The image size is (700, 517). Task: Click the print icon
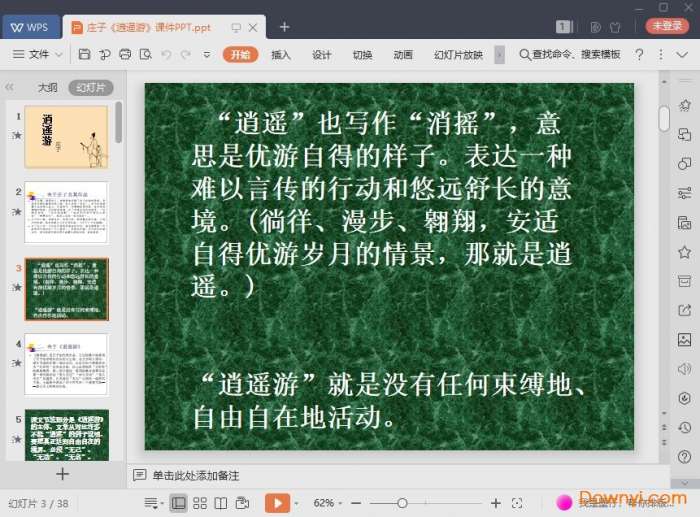[x=125, y=54]
